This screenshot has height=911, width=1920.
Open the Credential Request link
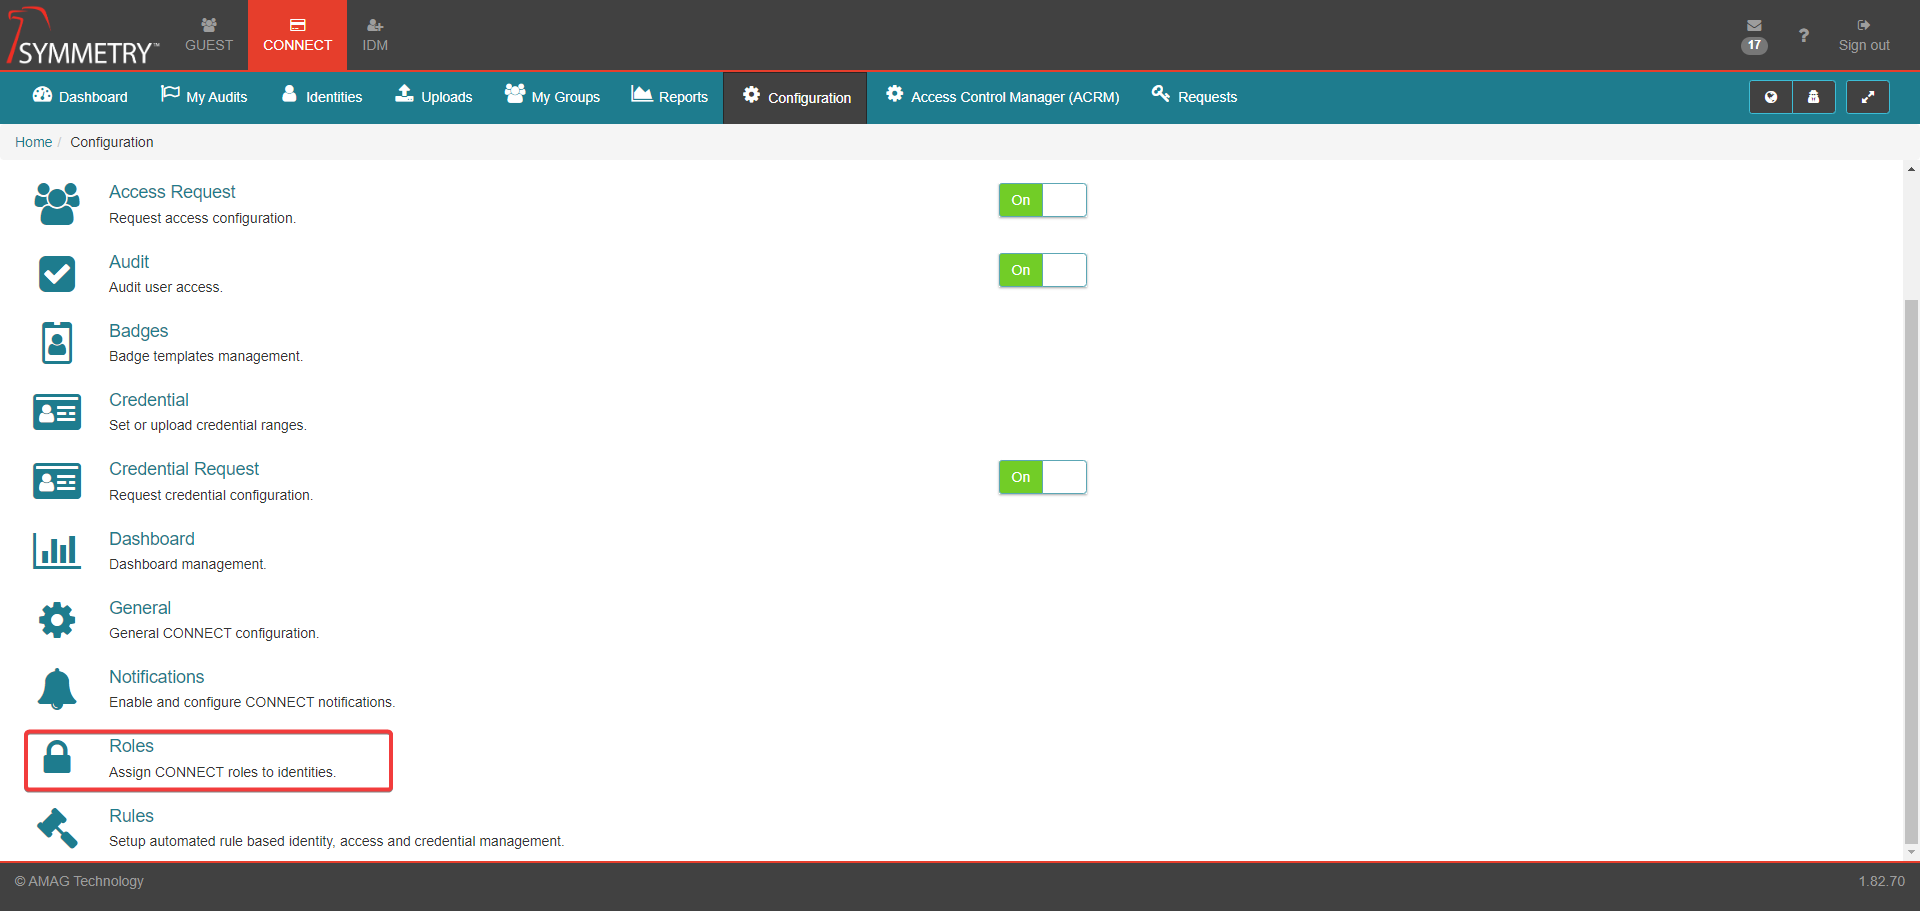pos(184,469)
